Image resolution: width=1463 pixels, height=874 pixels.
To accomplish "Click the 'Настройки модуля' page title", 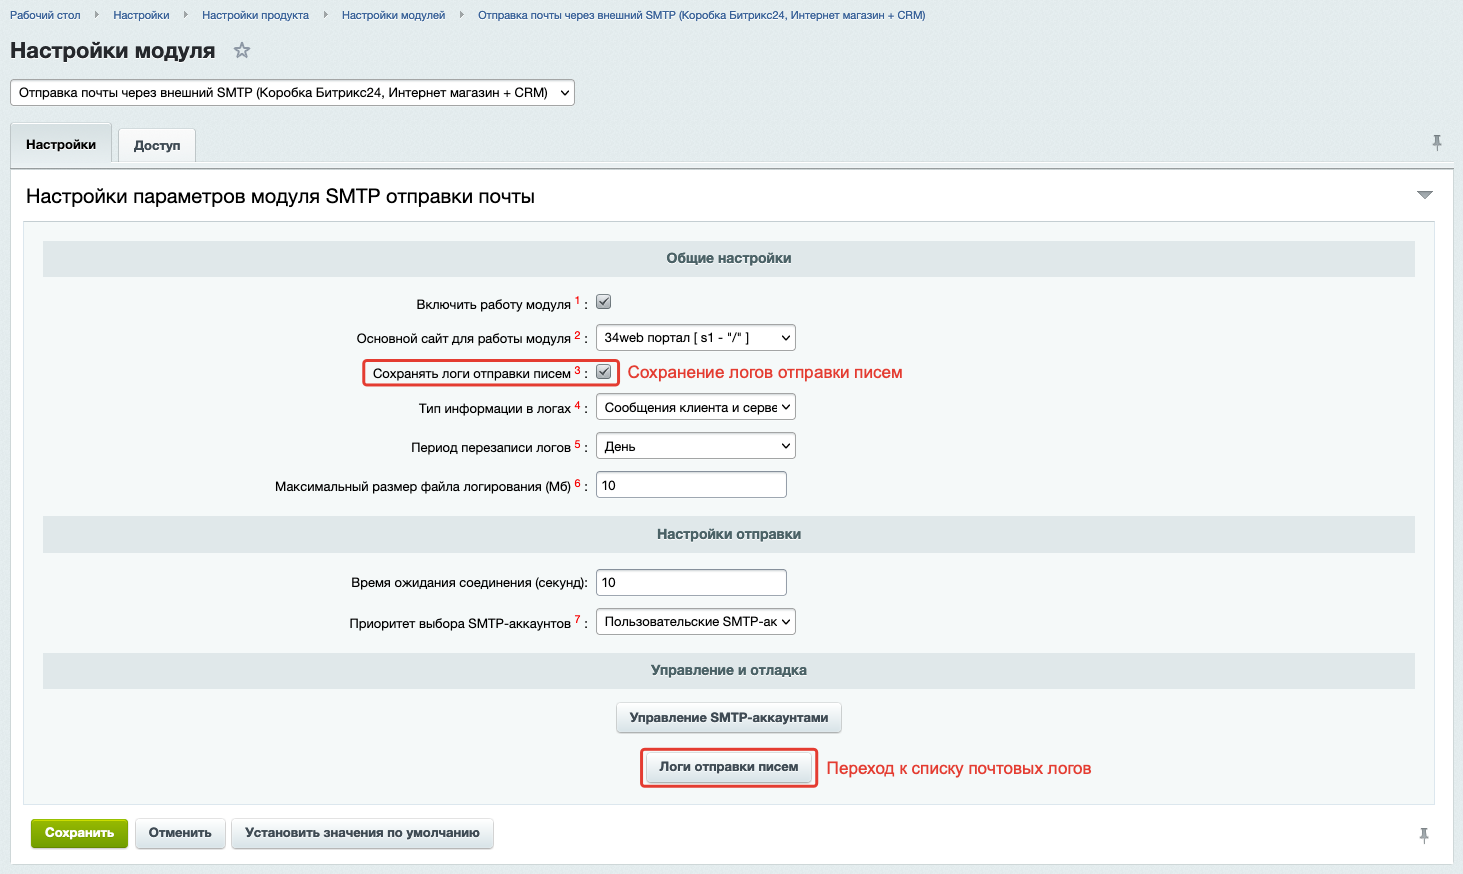I will pyautogui.click(x=112, y=51).
